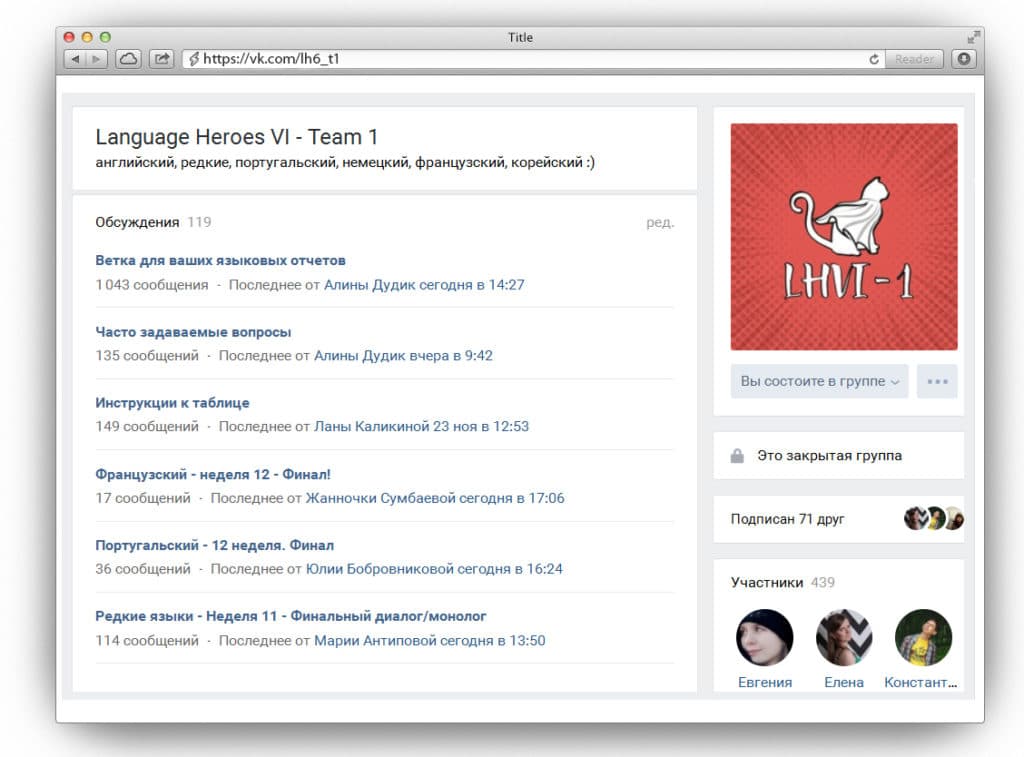
Task: Click the discussions count '119'
Action: 199,222
